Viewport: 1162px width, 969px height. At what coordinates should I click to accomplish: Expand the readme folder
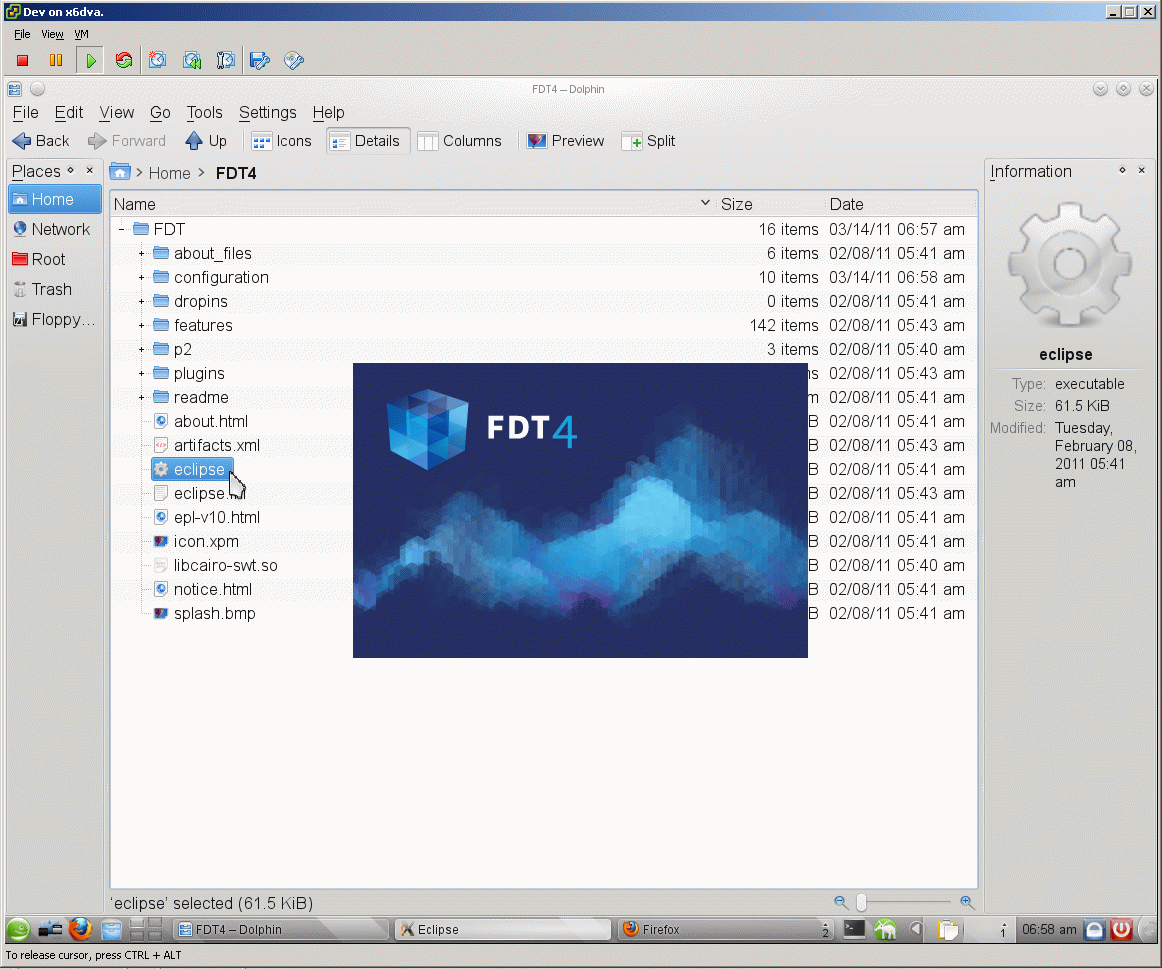pos(142,398)
